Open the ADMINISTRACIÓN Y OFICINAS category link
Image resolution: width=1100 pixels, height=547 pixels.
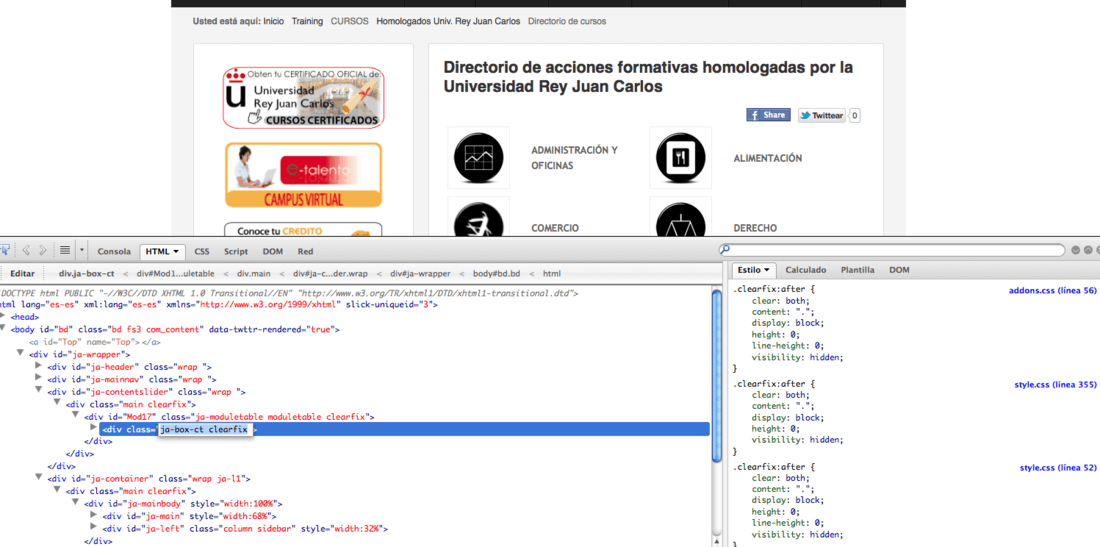point(575,158)
